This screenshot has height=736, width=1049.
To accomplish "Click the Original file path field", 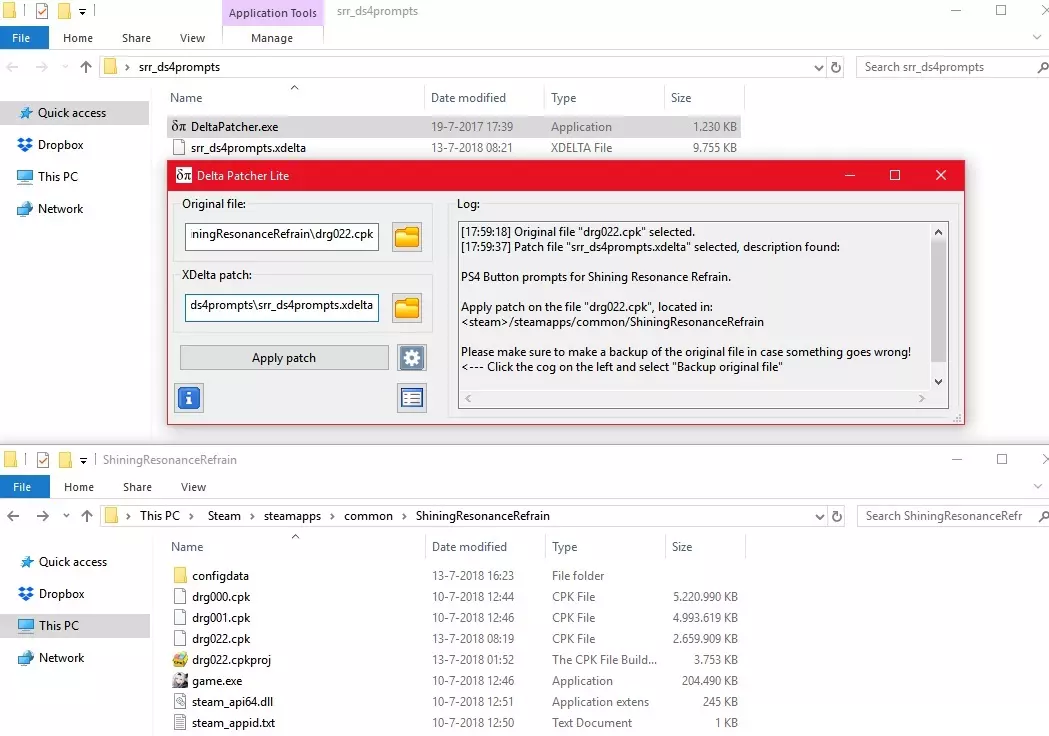I will tap(282, 236).
